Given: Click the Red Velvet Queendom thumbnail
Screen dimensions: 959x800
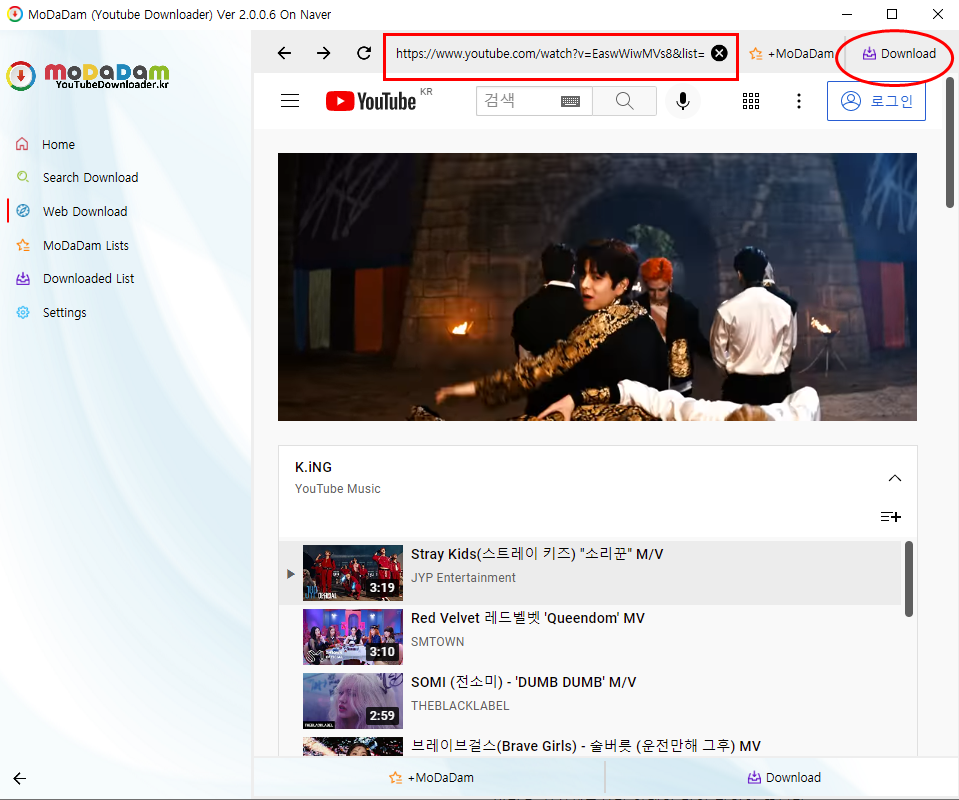Looking at the screenshot, I should pyautogui.click(x=353, y=637).
